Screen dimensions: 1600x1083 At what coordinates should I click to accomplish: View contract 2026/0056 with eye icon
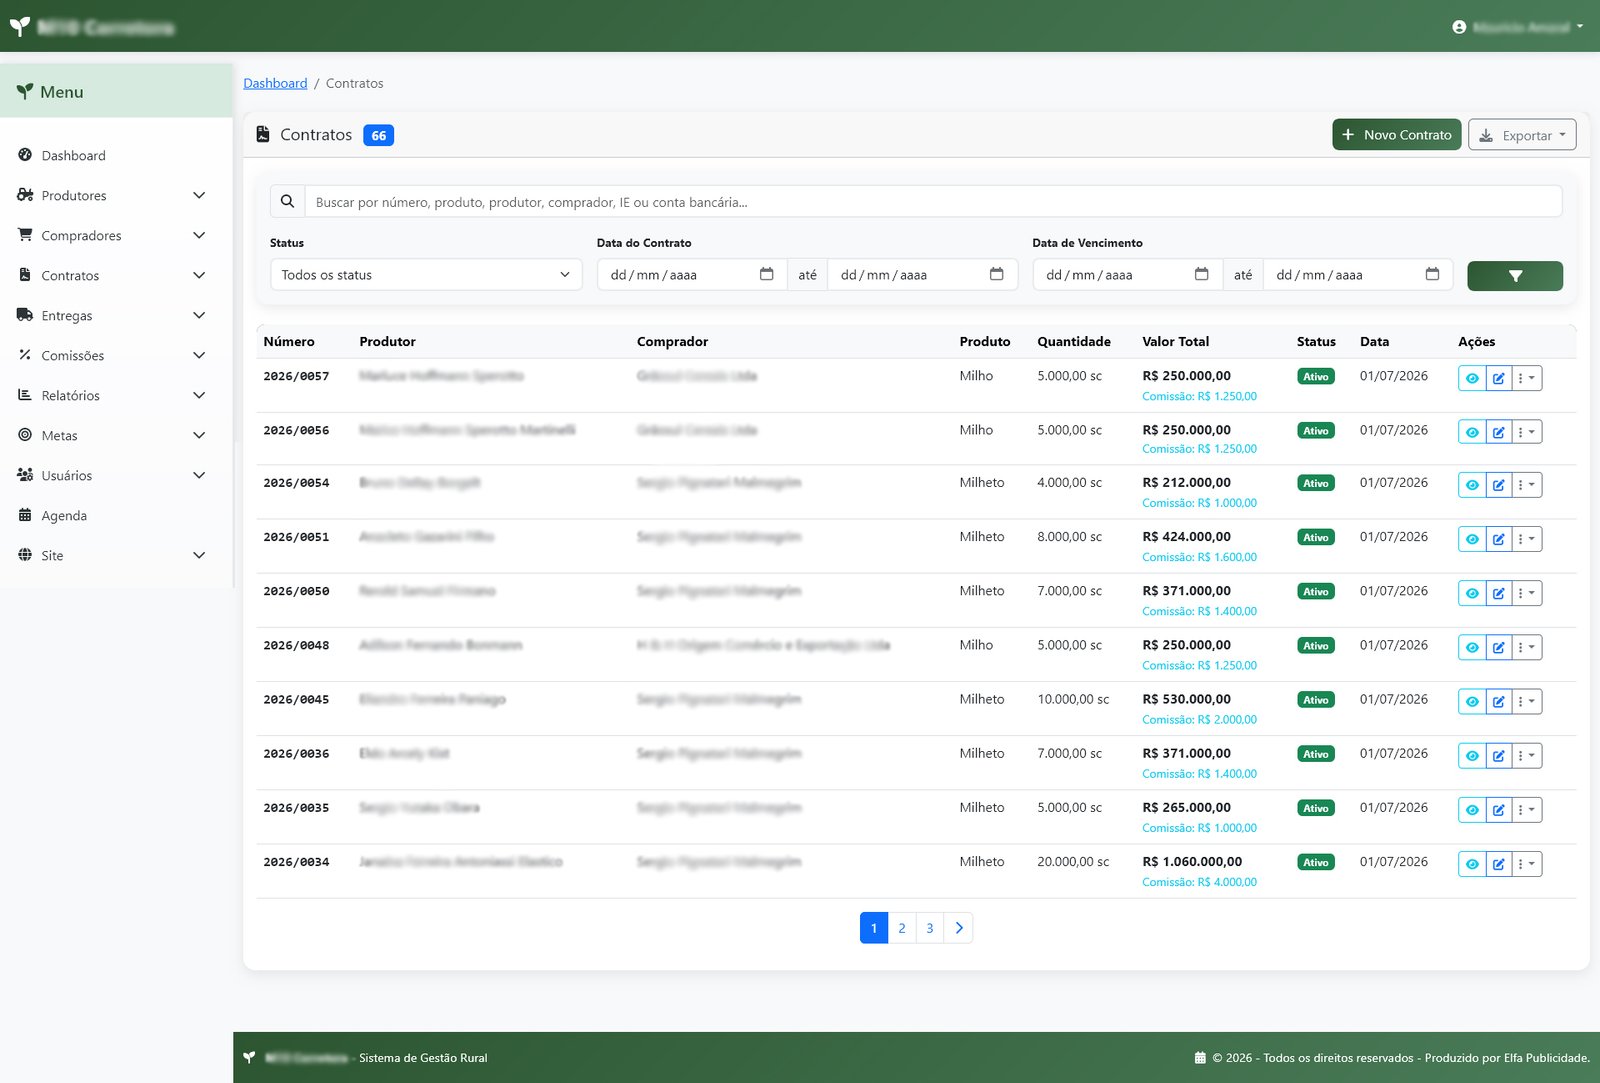coord(1472,432)
